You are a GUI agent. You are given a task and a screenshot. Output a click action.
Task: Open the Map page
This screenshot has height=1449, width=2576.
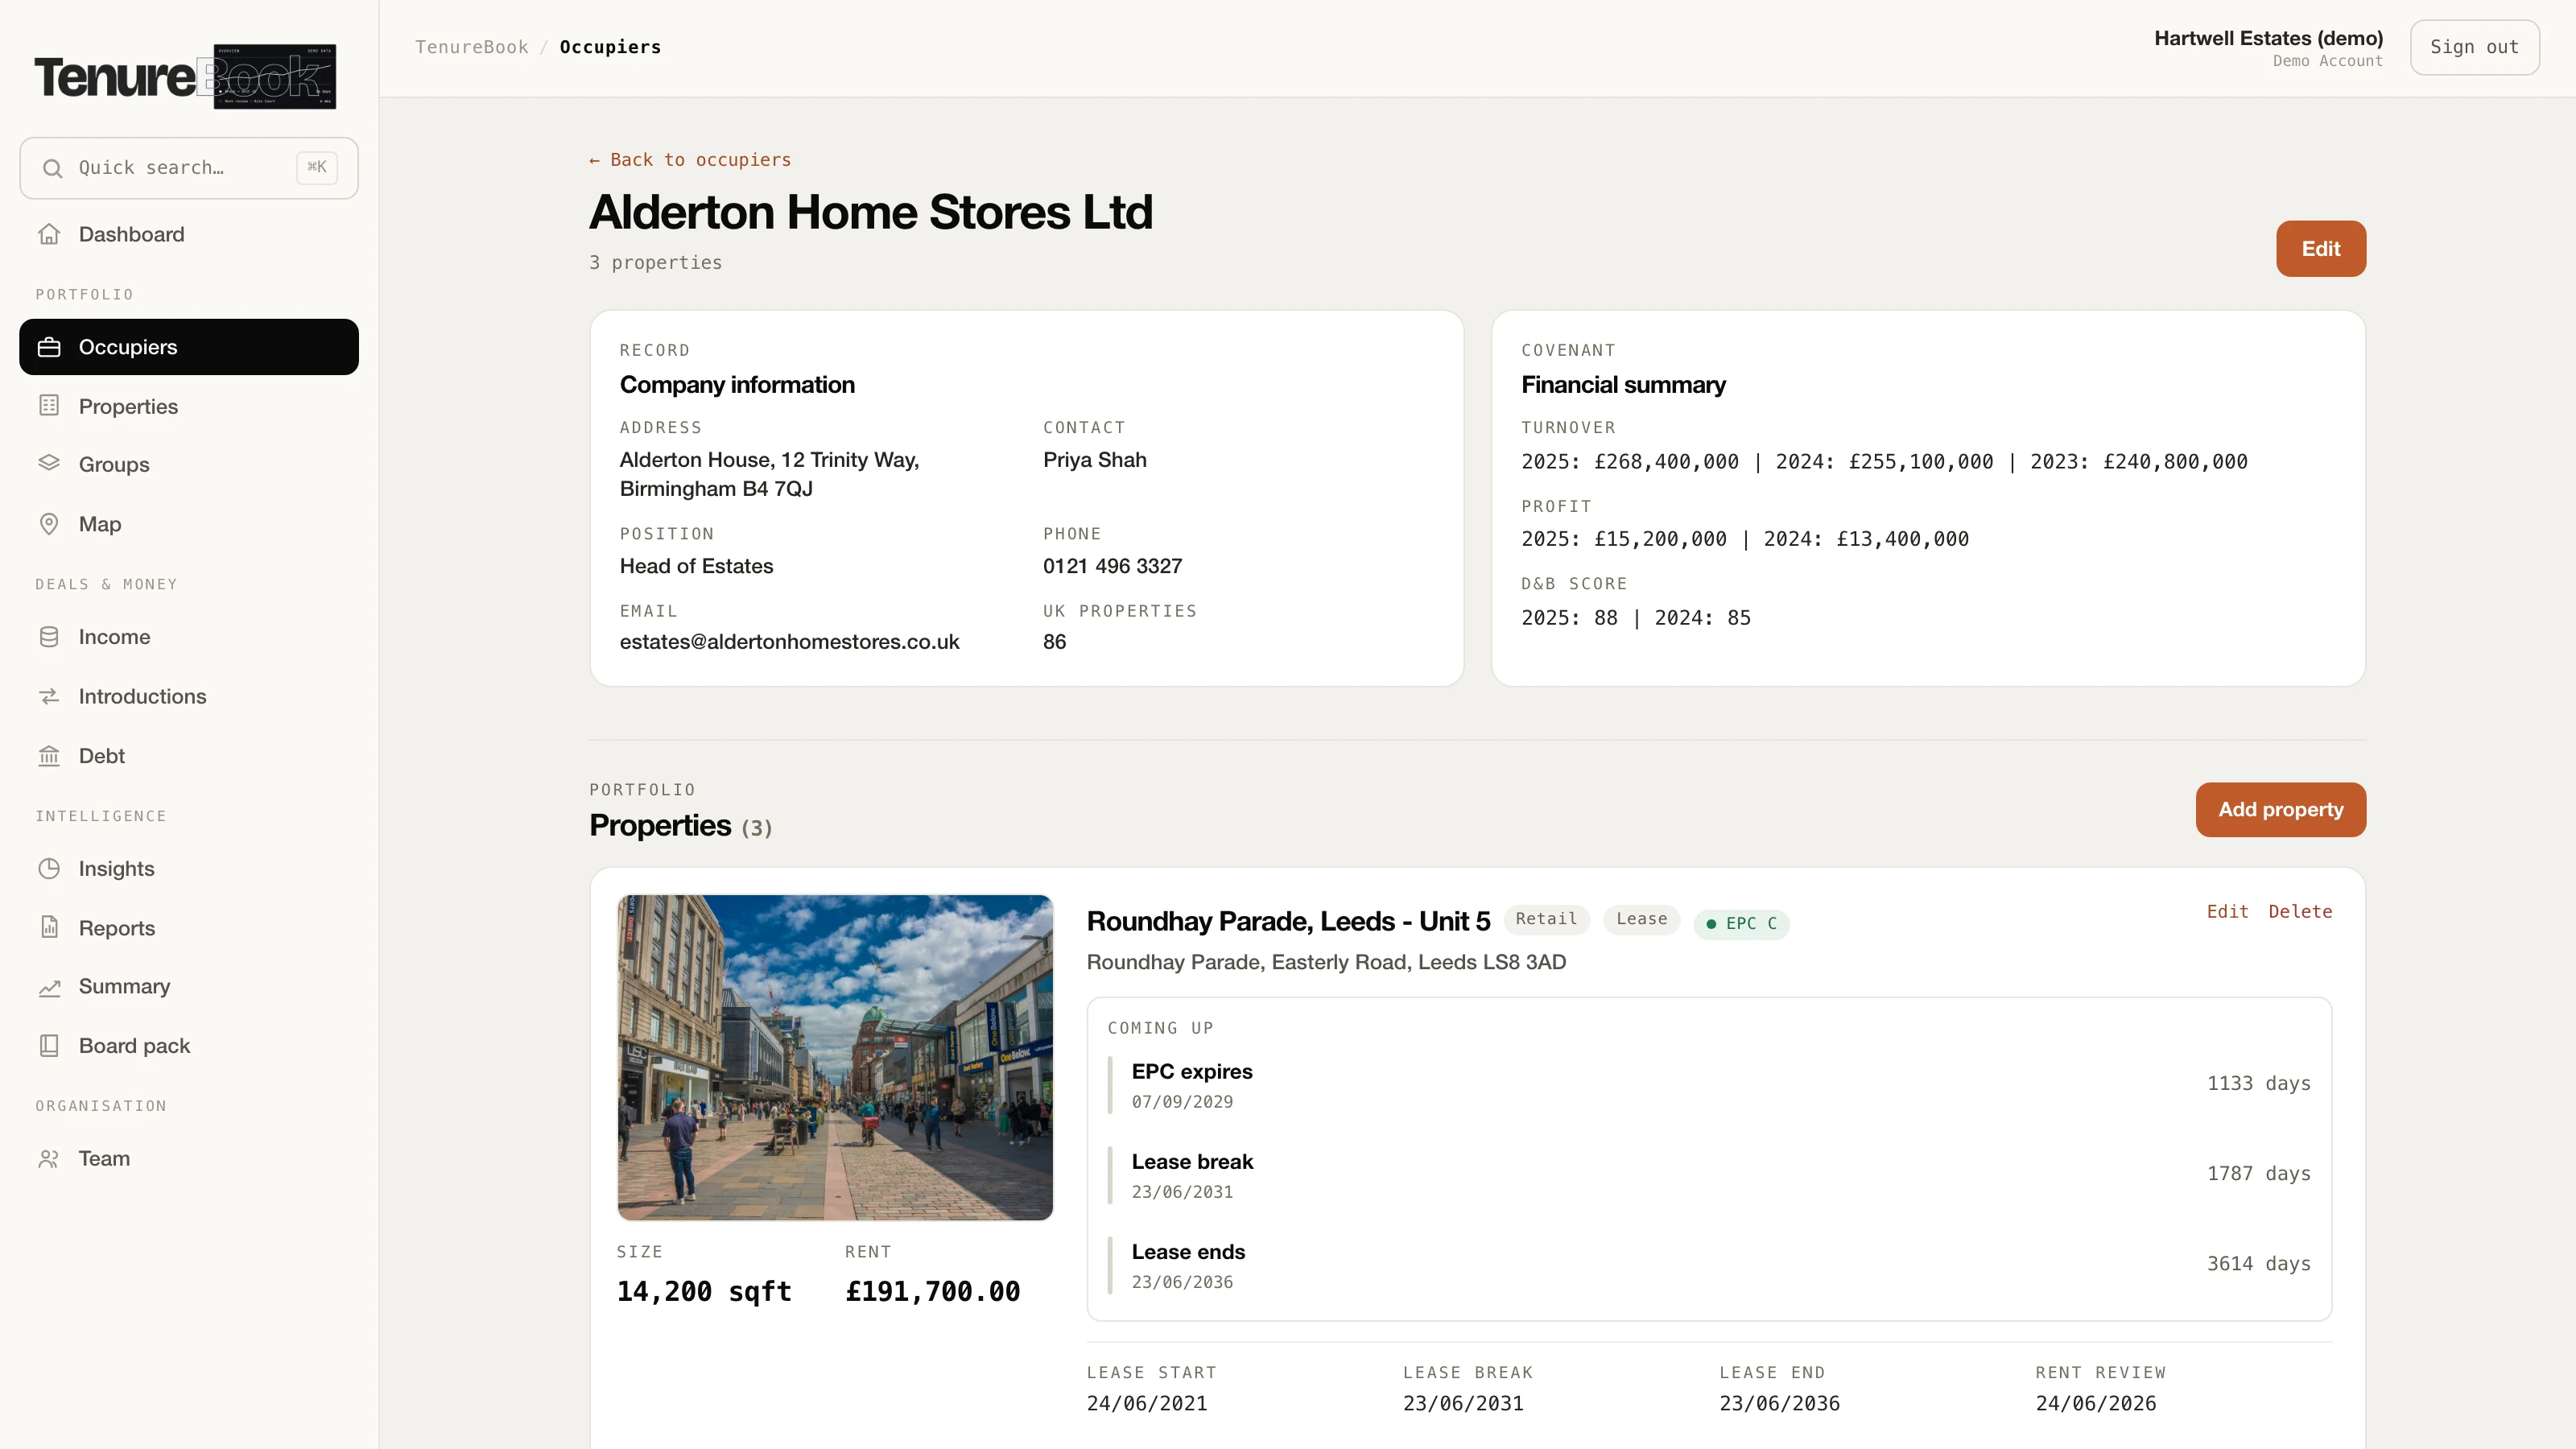189,524
